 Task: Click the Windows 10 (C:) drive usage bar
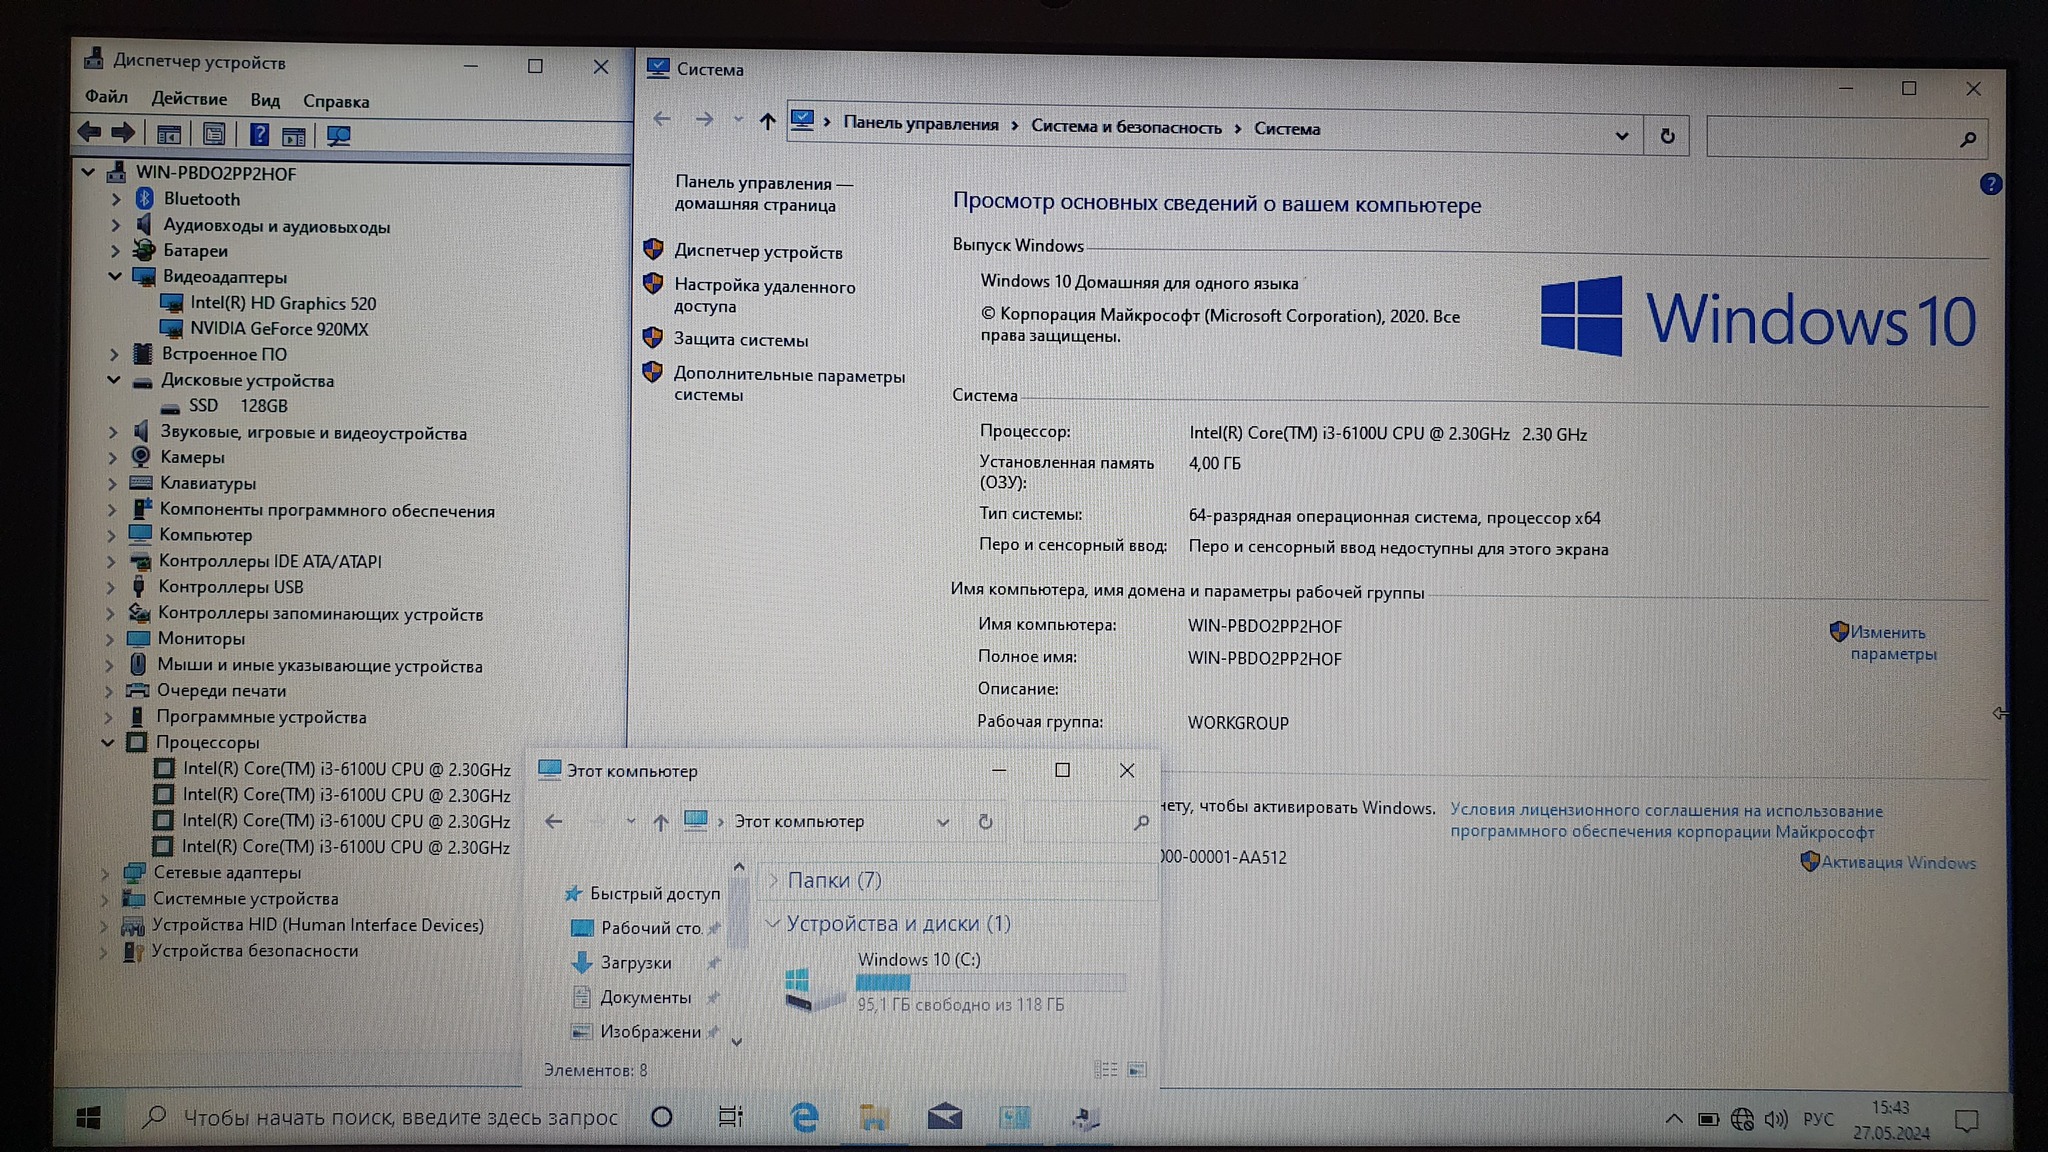(990, 983)
